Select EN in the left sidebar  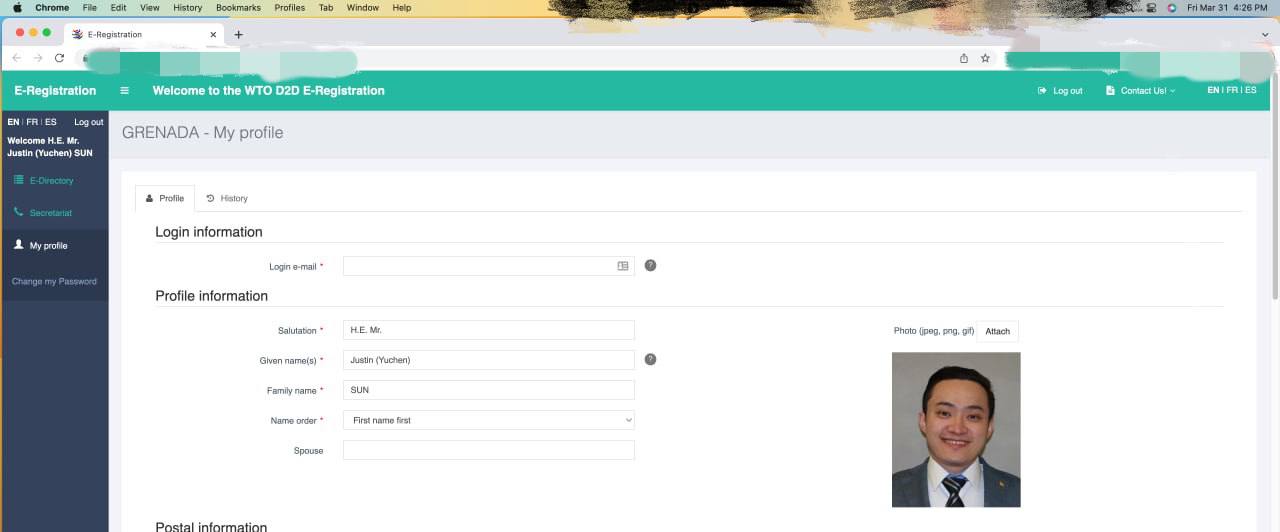click(x=13, y=122)
